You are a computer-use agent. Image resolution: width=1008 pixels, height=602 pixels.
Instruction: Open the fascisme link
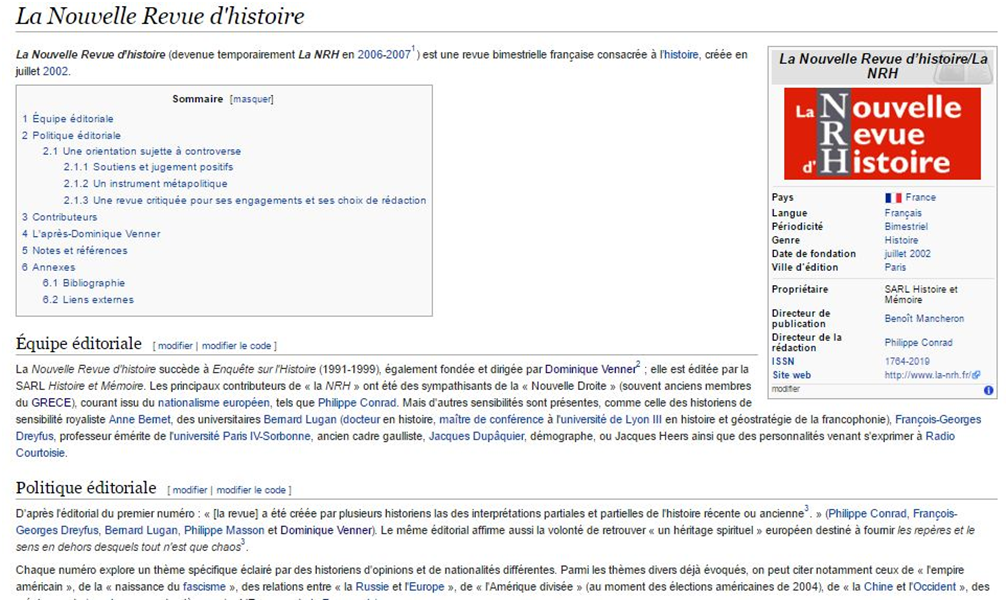(x=204, y=587)
